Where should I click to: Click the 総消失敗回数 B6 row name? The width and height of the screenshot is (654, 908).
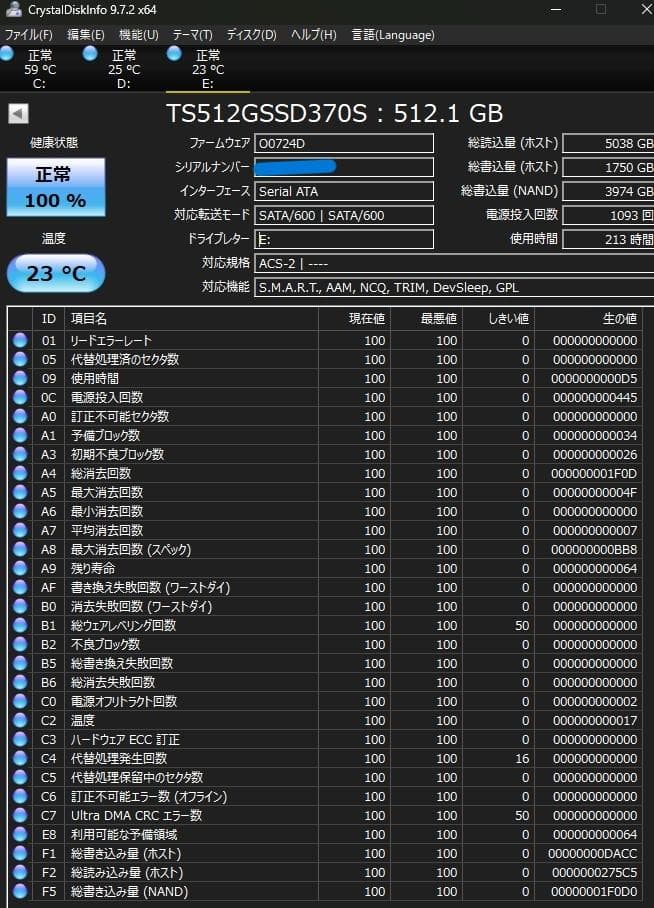coord(113,682)
